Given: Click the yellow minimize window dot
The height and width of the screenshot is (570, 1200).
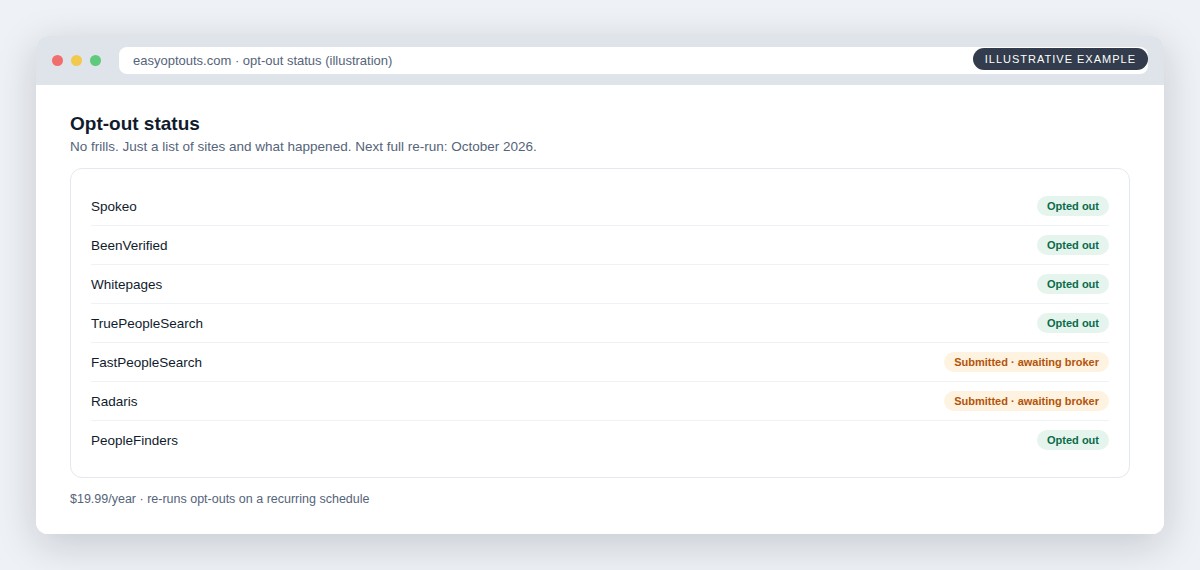Looking at the screenshot, I should 76,60.
